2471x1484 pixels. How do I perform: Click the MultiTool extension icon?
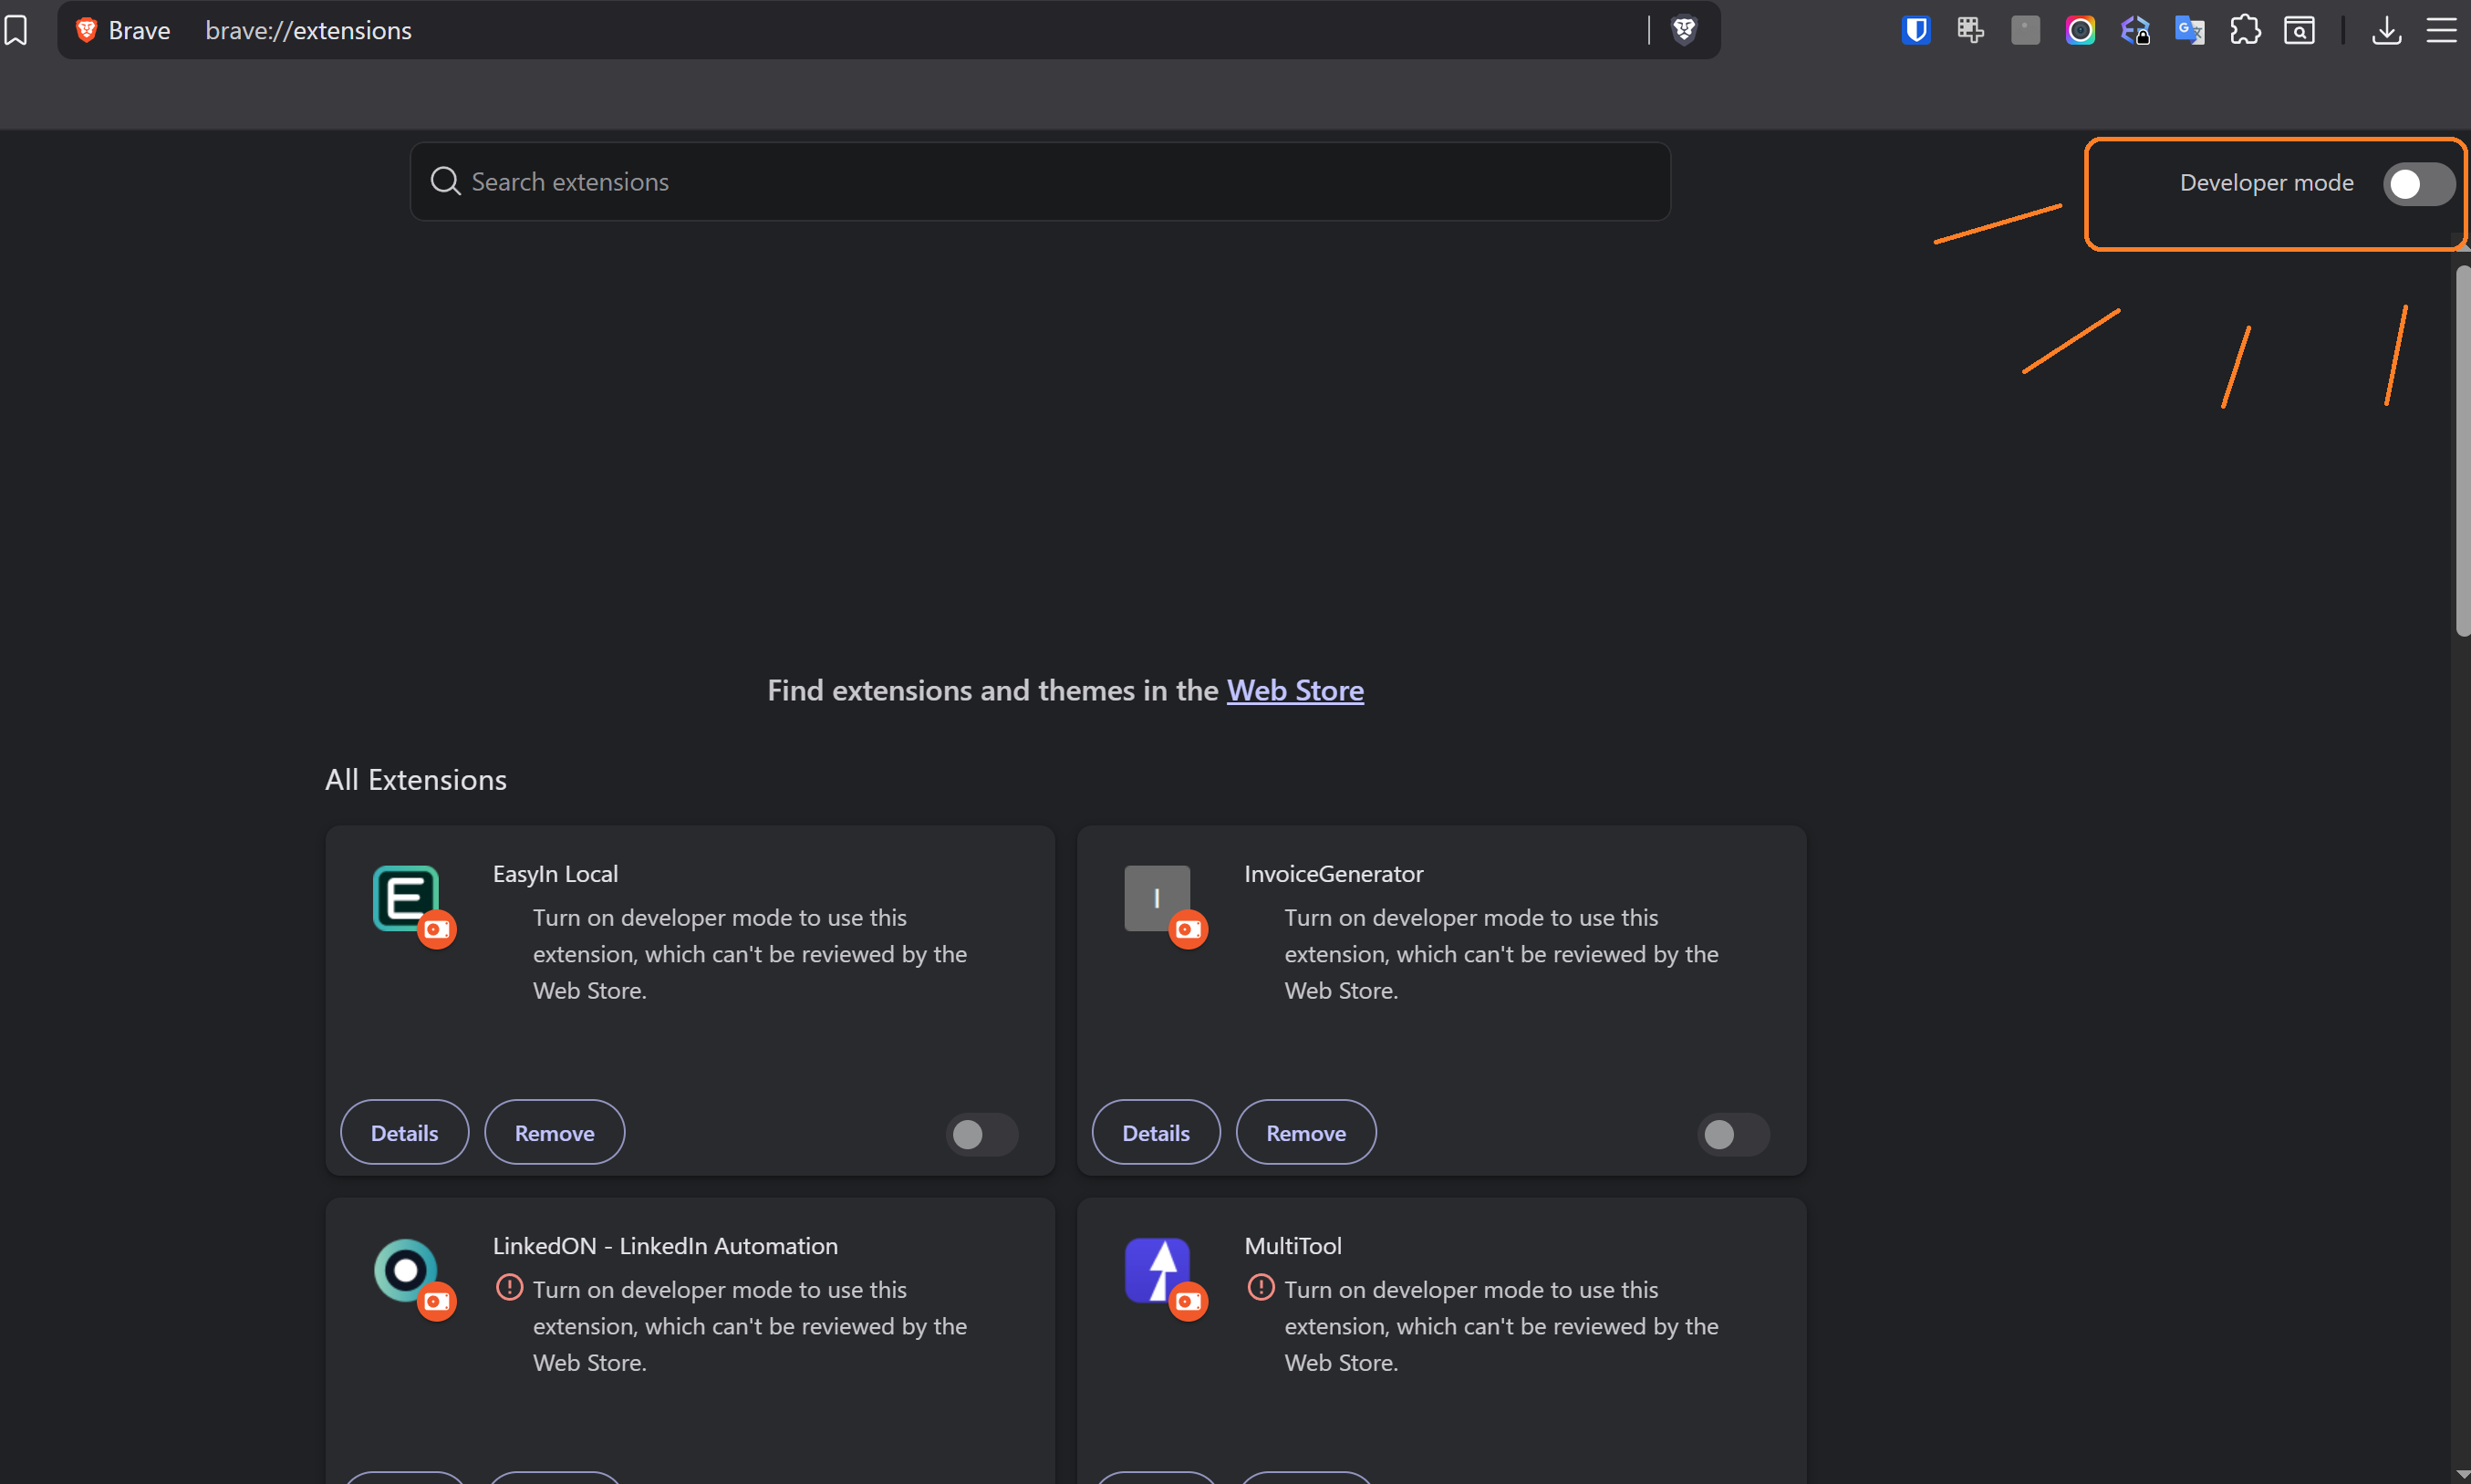[1157, 1270]
